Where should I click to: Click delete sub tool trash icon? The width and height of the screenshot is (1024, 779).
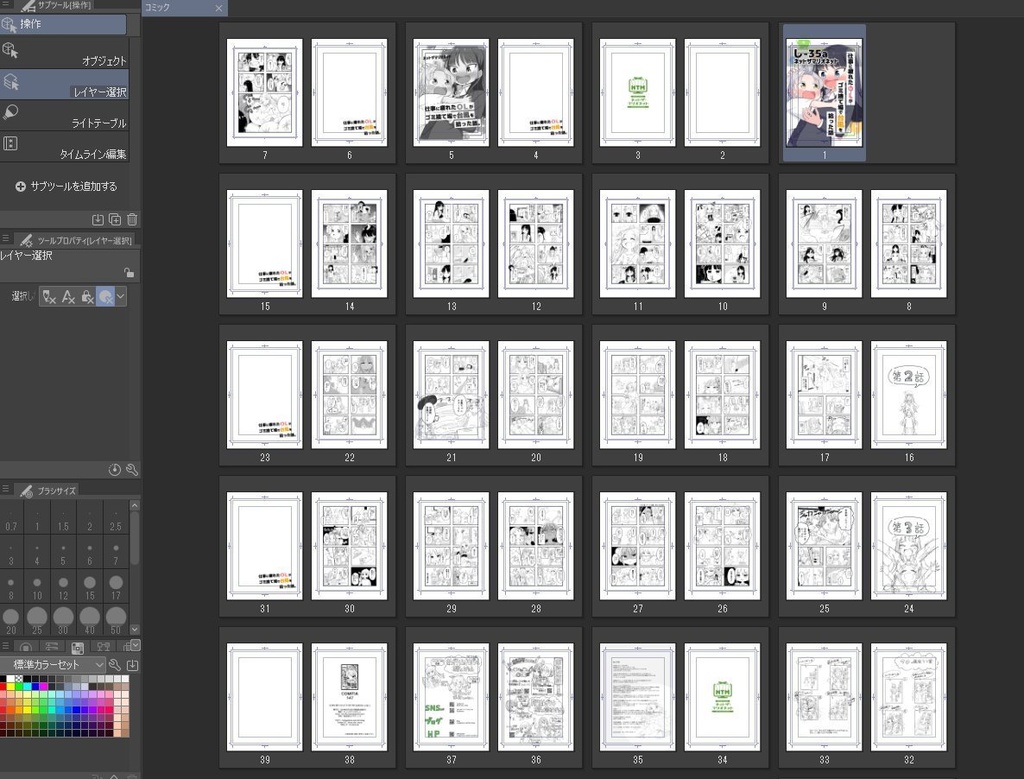pos(132,219)
